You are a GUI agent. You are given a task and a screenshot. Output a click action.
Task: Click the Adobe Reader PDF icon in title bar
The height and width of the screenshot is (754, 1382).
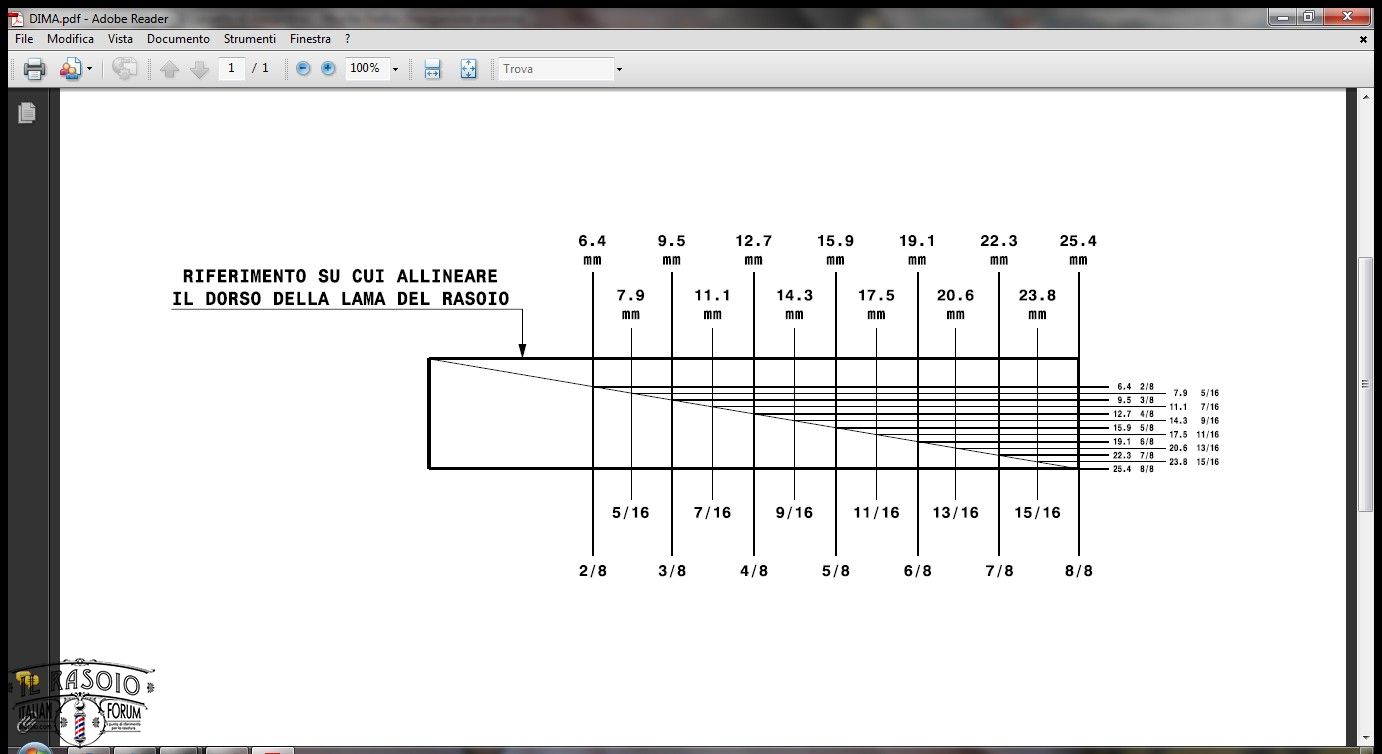coord(16,18)
